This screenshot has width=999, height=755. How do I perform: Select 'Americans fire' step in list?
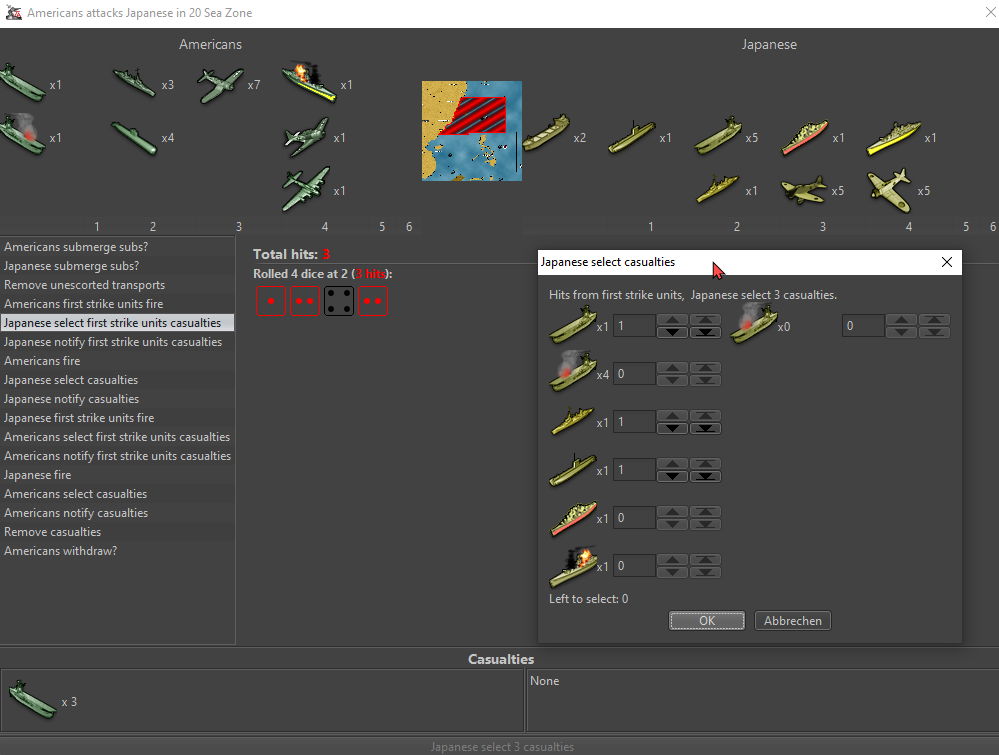pos(42,361)
